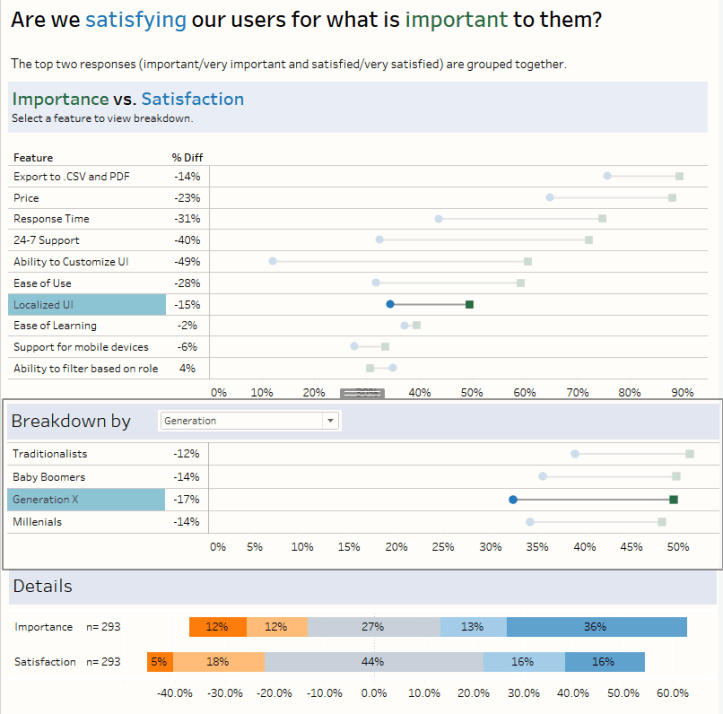The image size is (723, 714).
Task: Choose the Traditionalists breakdown row
Action: (x=50, y=454)
